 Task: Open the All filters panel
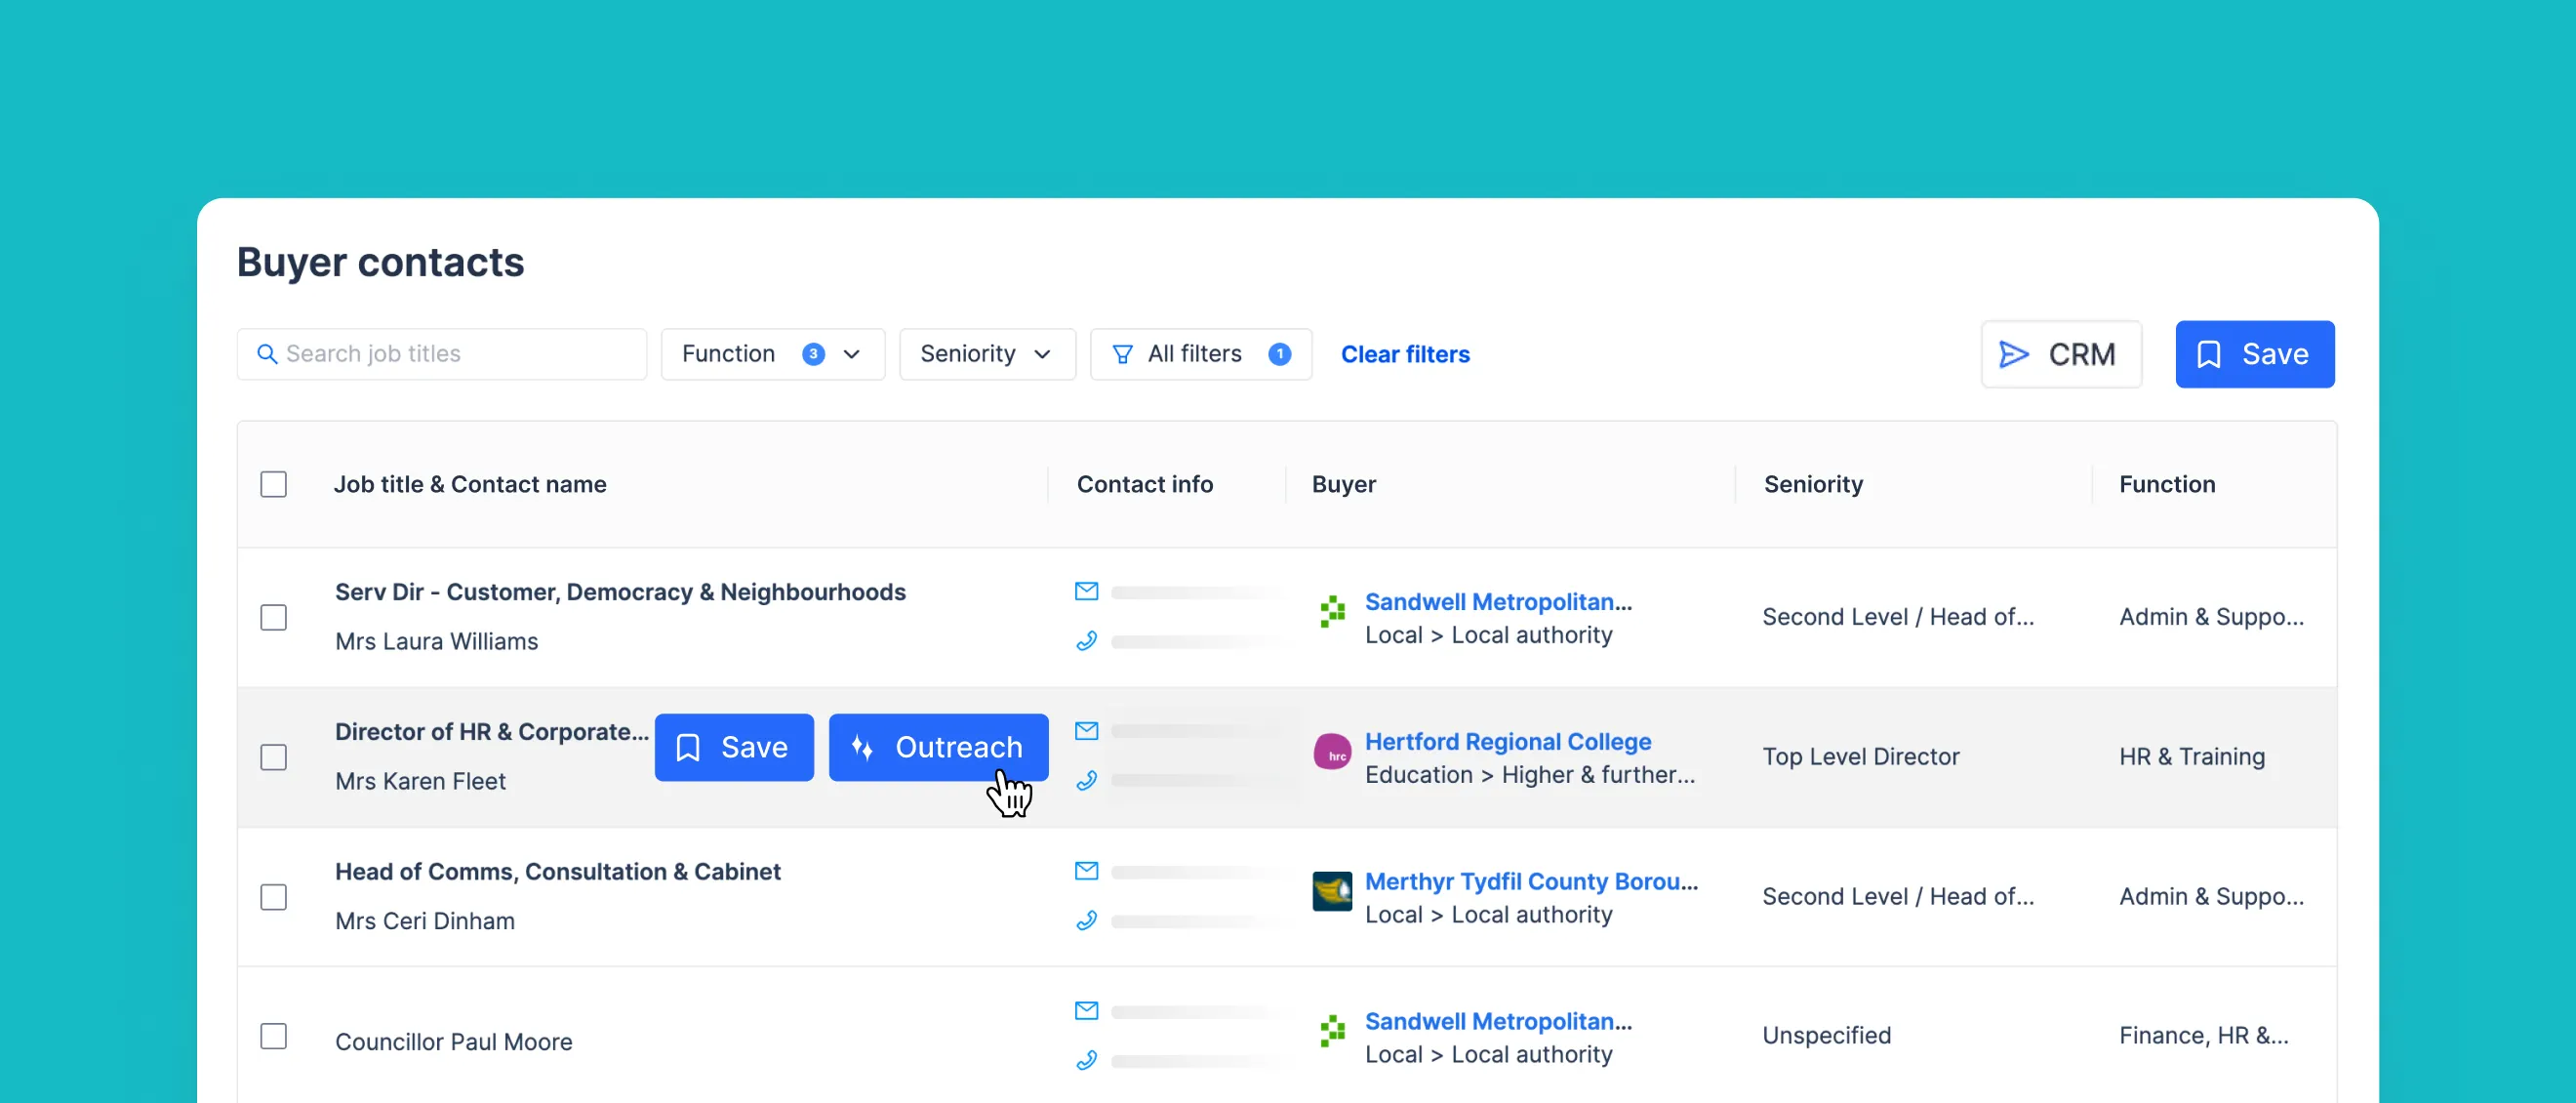(1200, 354)
